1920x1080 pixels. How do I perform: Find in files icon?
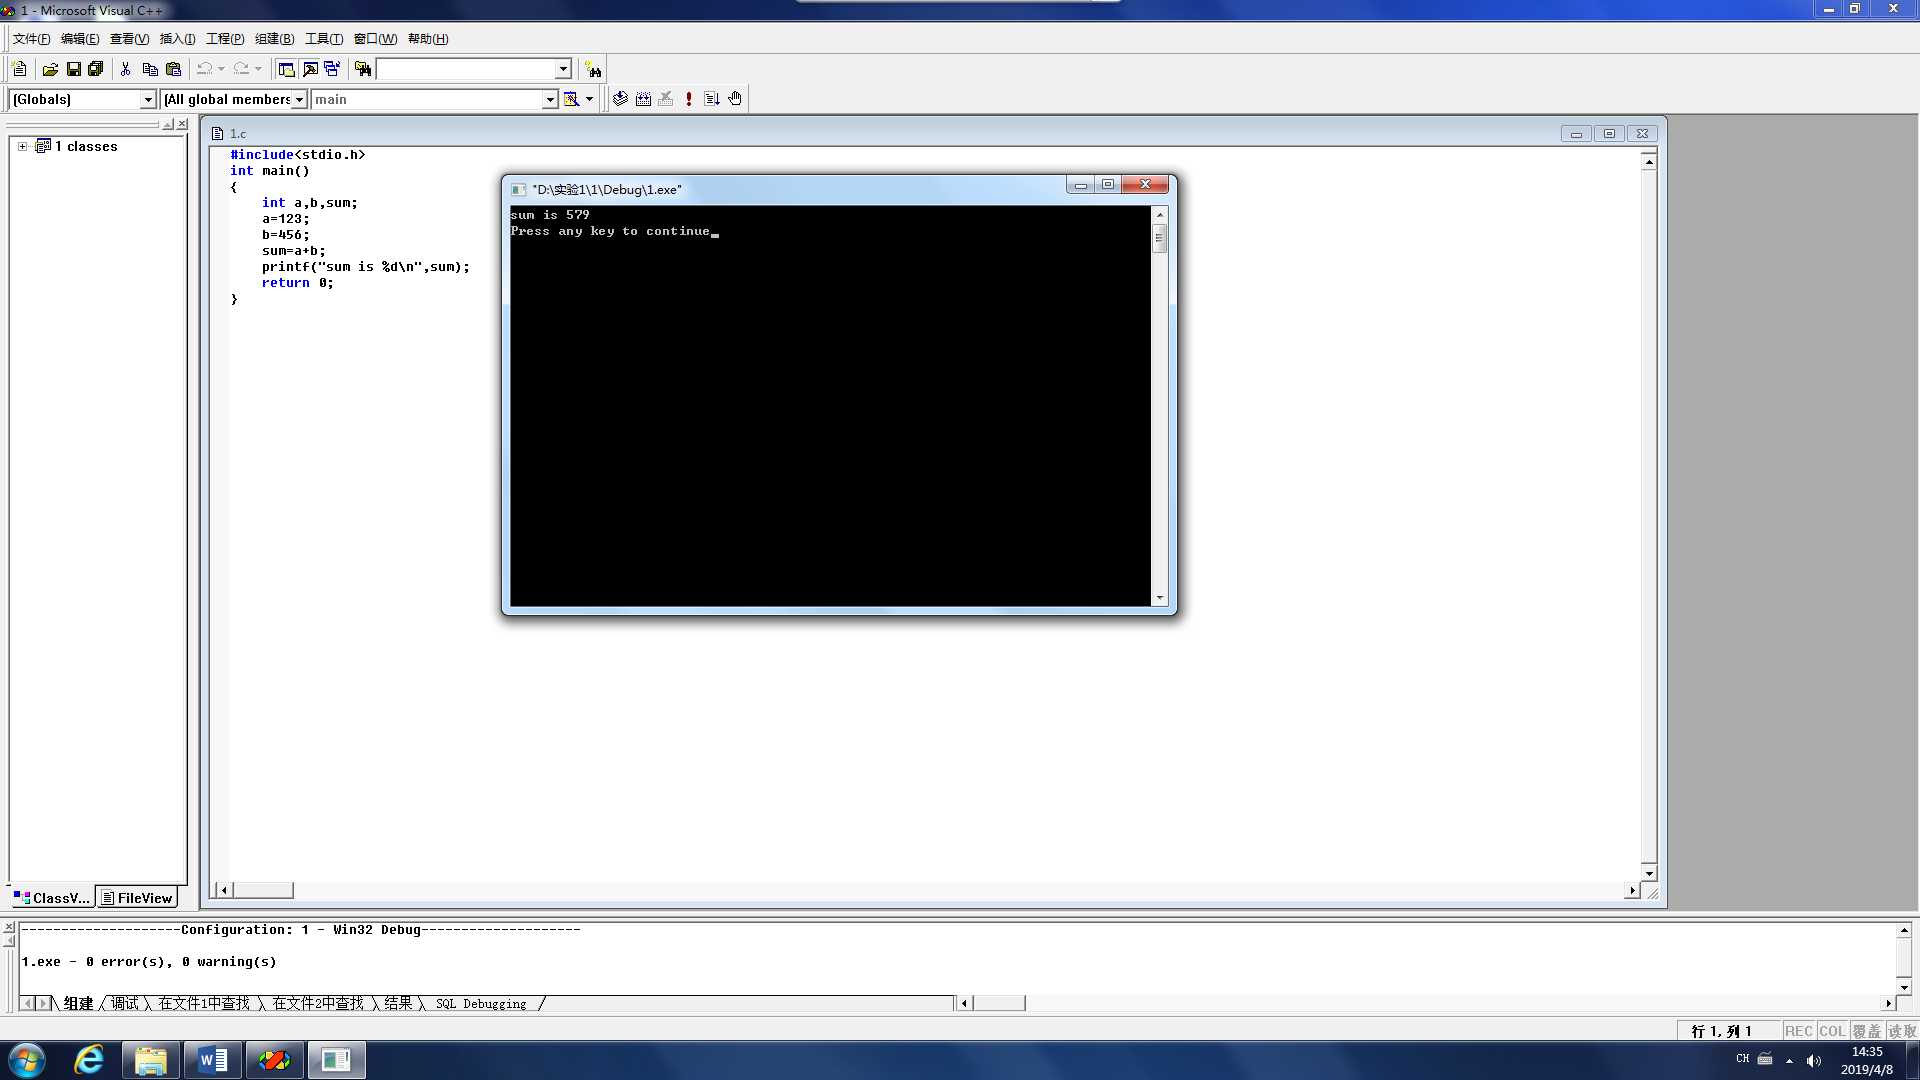(x=363, y=69)
